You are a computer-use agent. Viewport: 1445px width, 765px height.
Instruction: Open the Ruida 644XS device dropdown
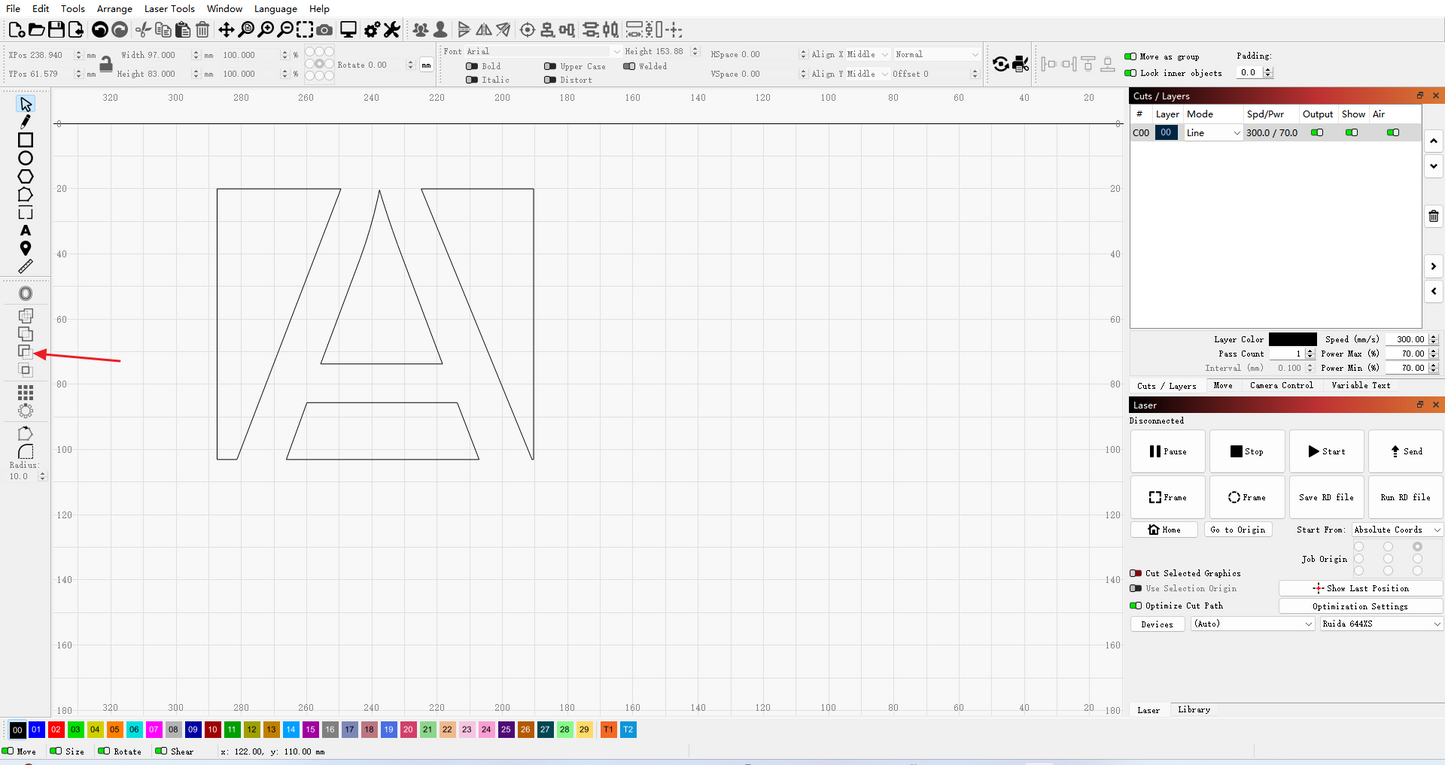coord(1381,623)
